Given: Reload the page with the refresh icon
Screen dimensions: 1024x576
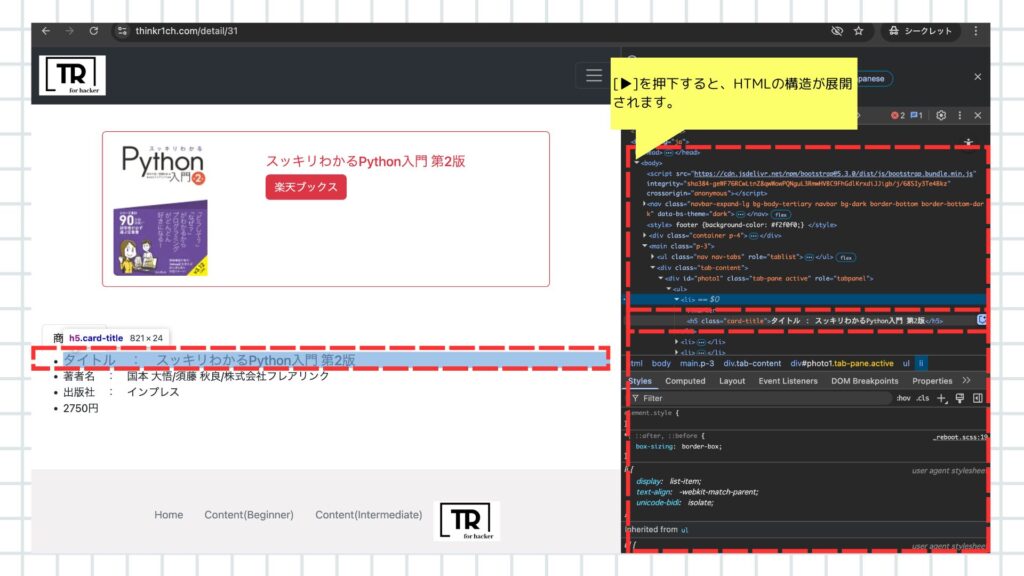Looking at the screenshot, I should (x=93, y=31).
